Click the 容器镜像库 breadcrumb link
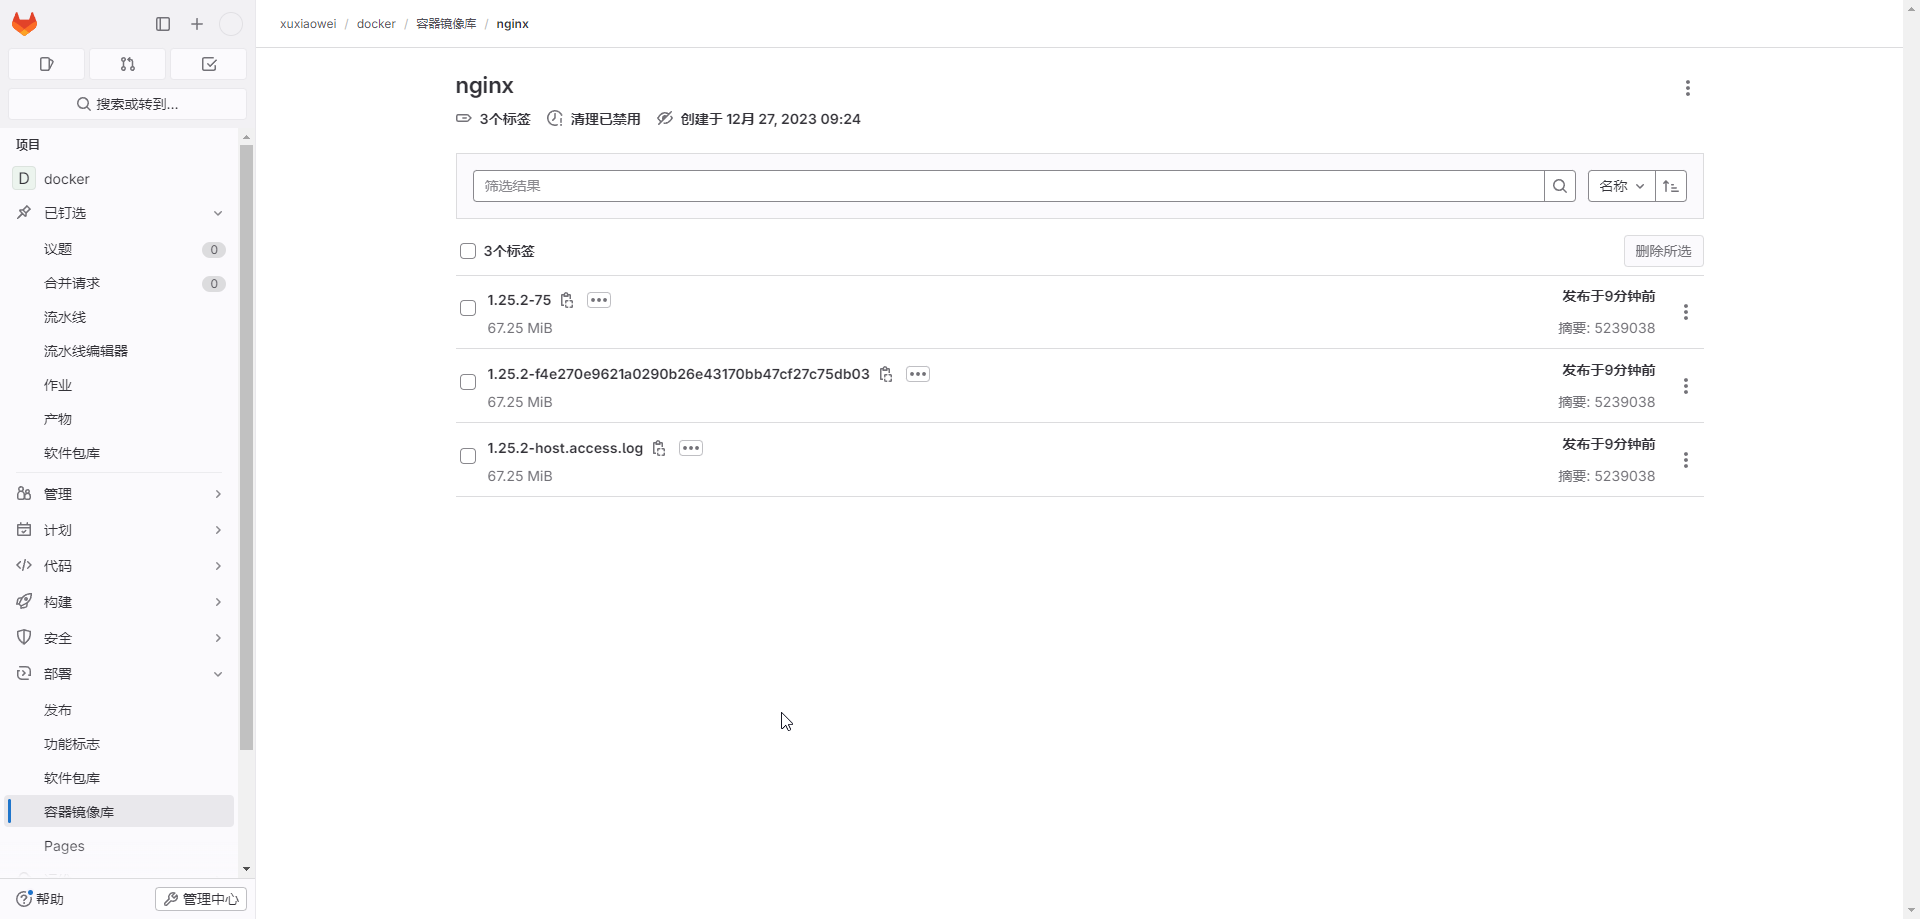Viewport: 1920px width, 919px height. pos(446,24)
